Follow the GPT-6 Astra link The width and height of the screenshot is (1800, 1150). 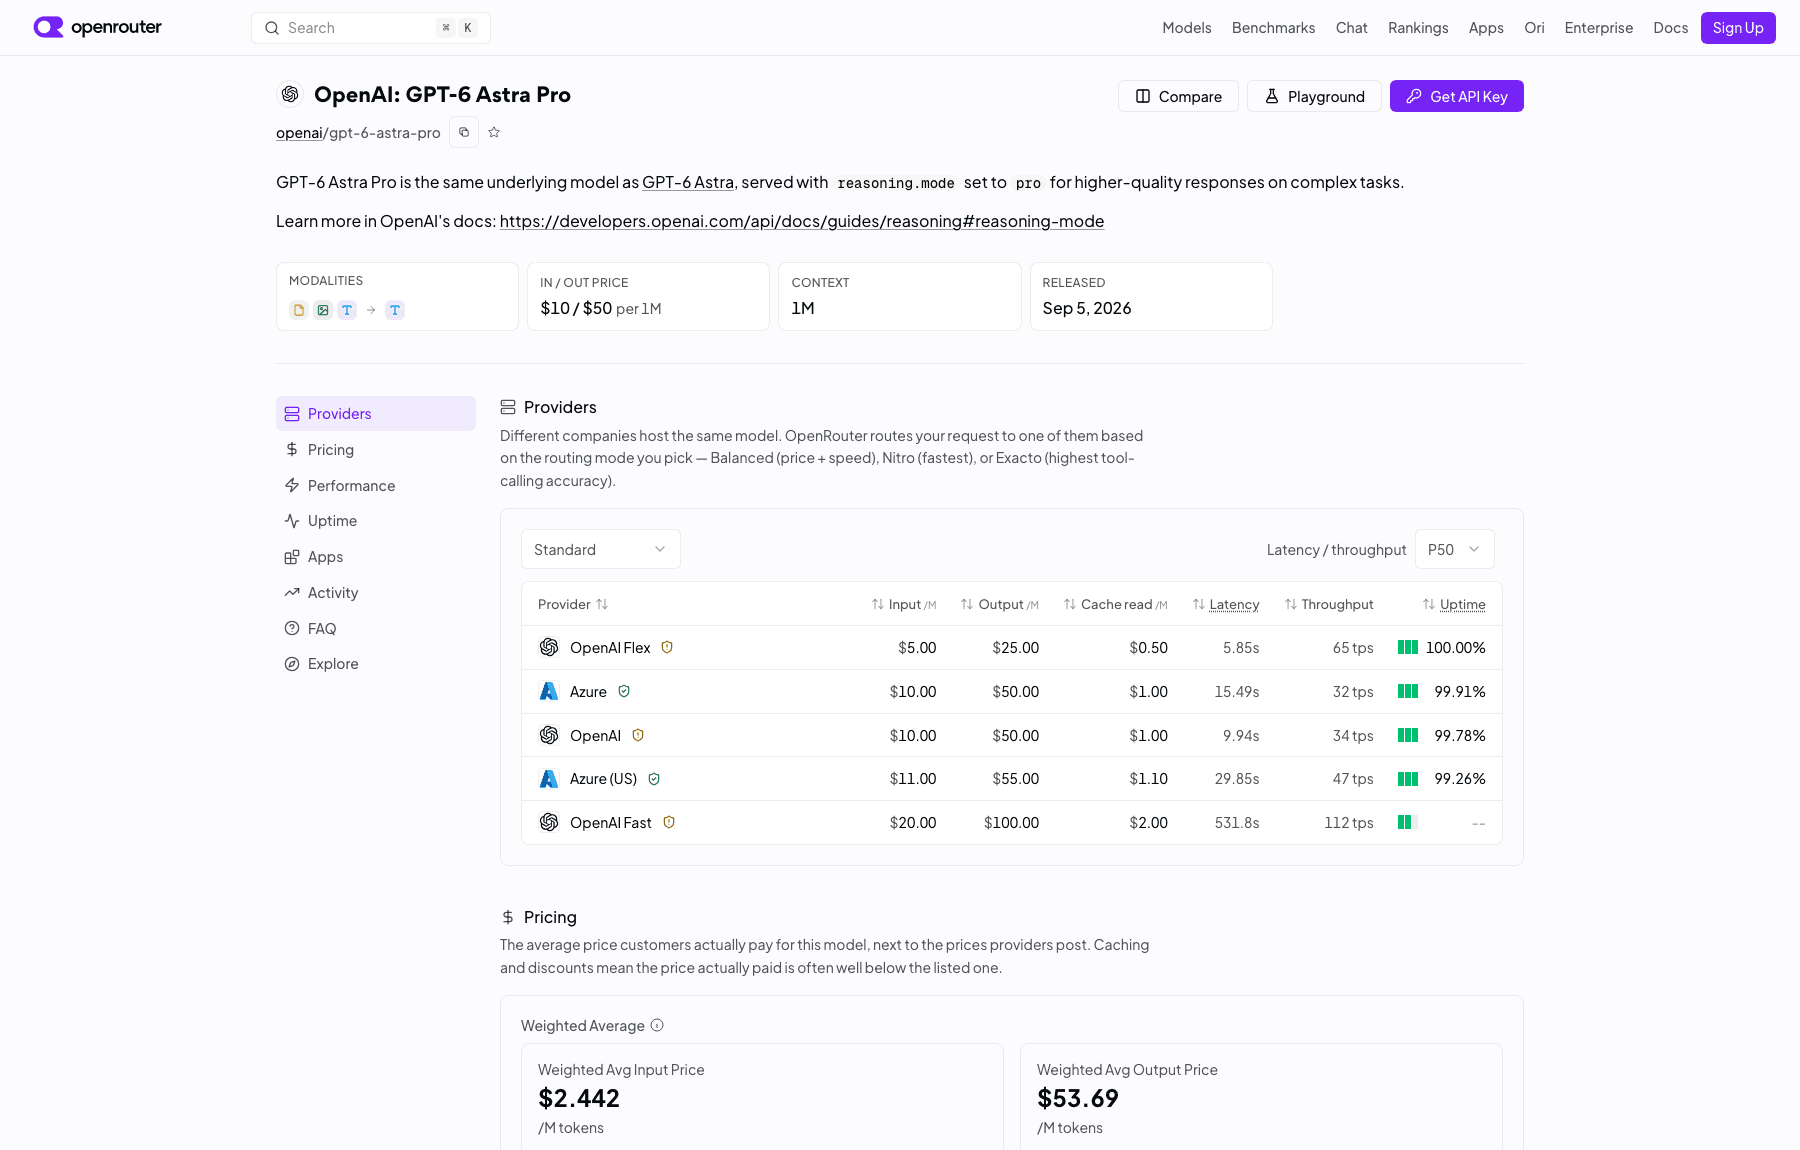coord(688,182)
